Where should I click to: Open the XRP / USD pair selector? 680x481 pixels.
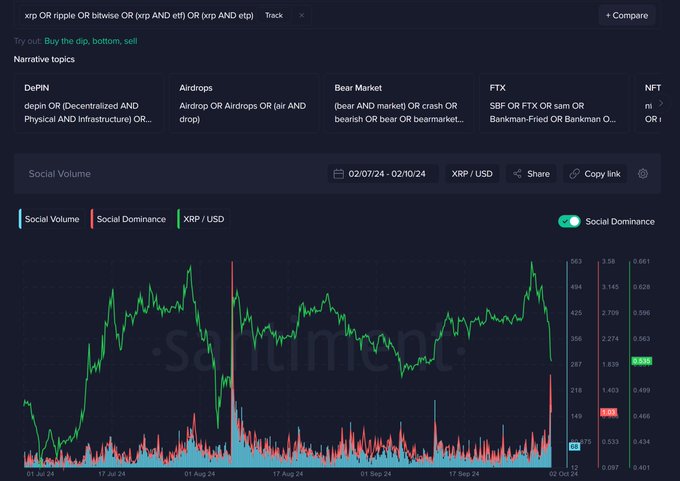point(472,174)
